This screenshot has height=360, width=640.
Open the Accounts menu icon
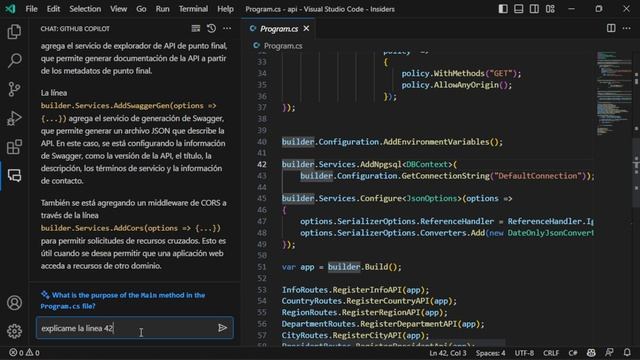14,302
